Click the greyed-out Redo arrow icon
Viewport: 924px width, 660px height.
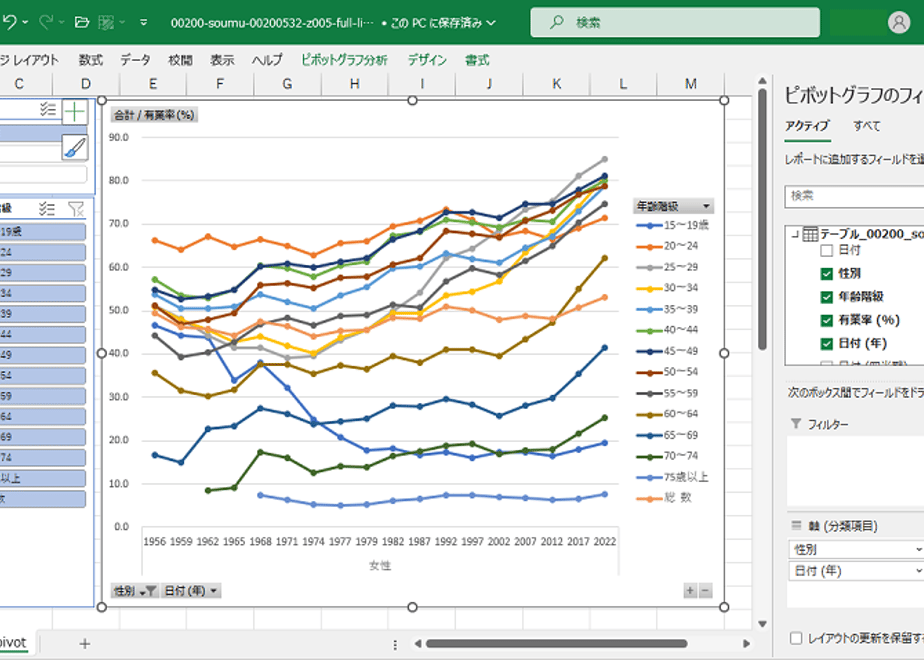[x=46, y=22]
